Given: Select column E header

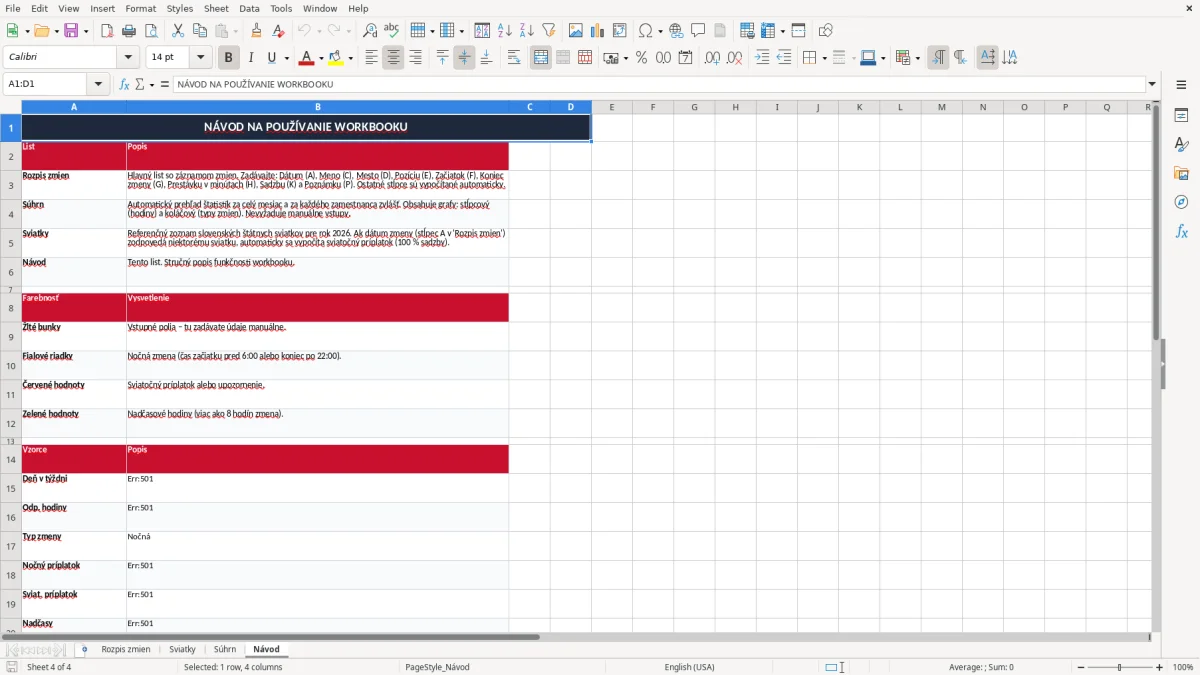Looking at the screenshot, I should (611, 107).
